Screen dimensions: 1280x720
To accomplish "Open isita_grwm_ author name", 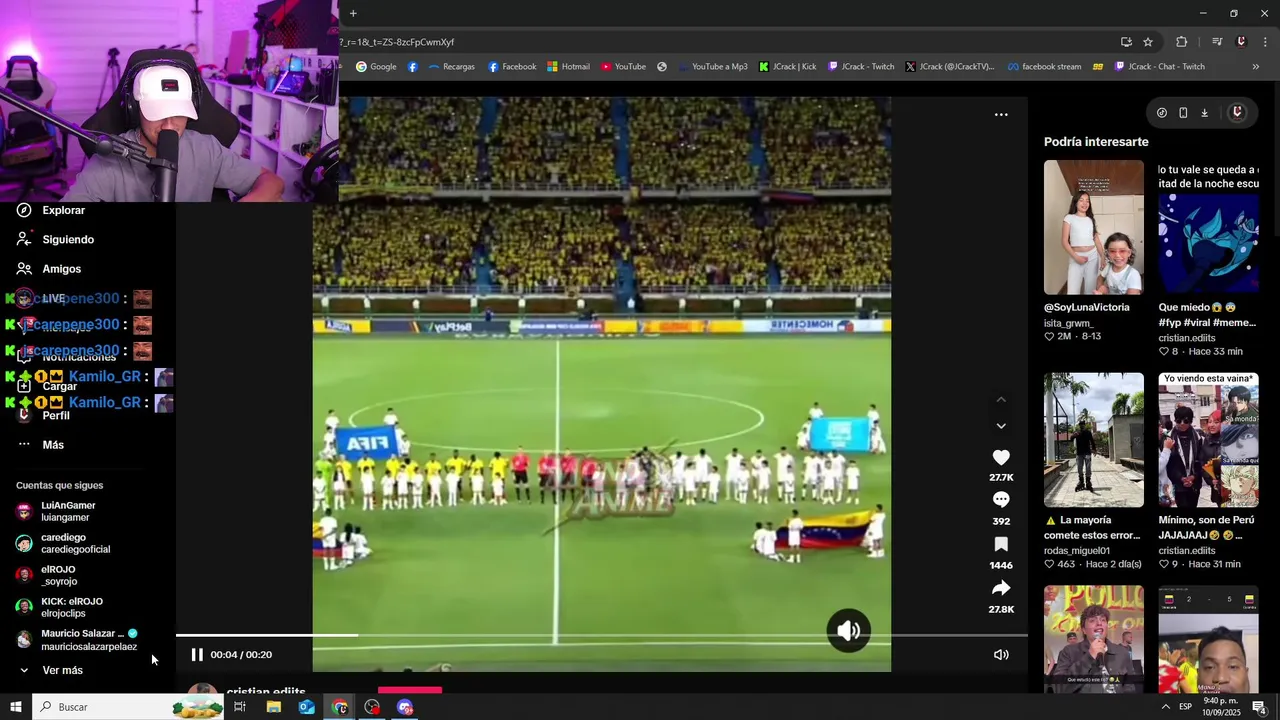I will tap(1069, 324).
